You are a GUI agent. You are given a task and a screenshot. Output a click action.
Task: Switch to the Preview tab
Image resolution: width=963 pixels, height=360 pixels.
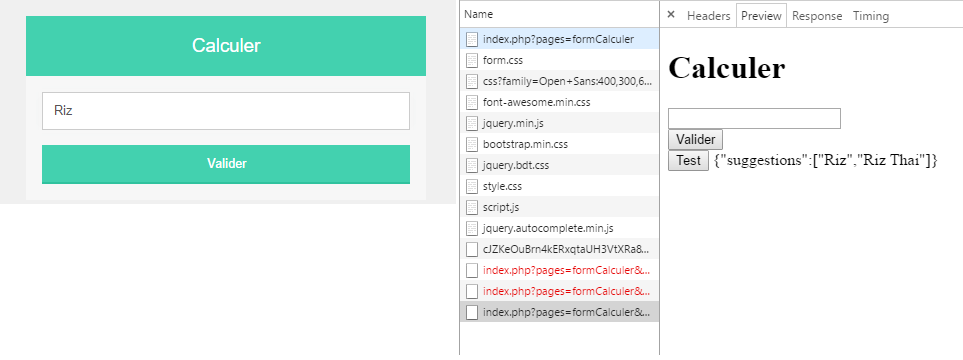point(762,16)
